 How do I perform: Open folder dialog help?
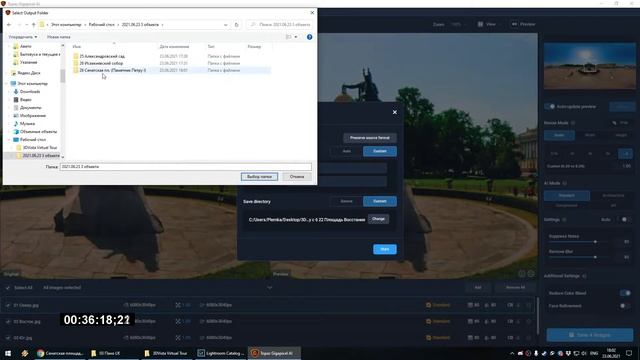coord(309,37)
